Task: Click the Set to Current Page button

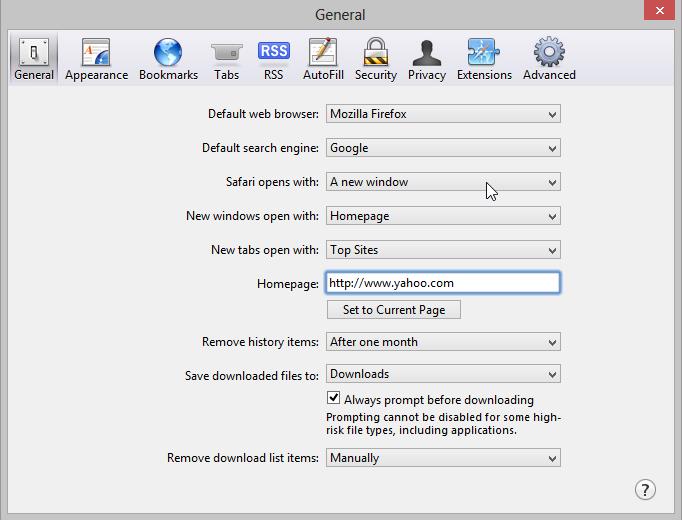Action: click(x=394, y=310)
